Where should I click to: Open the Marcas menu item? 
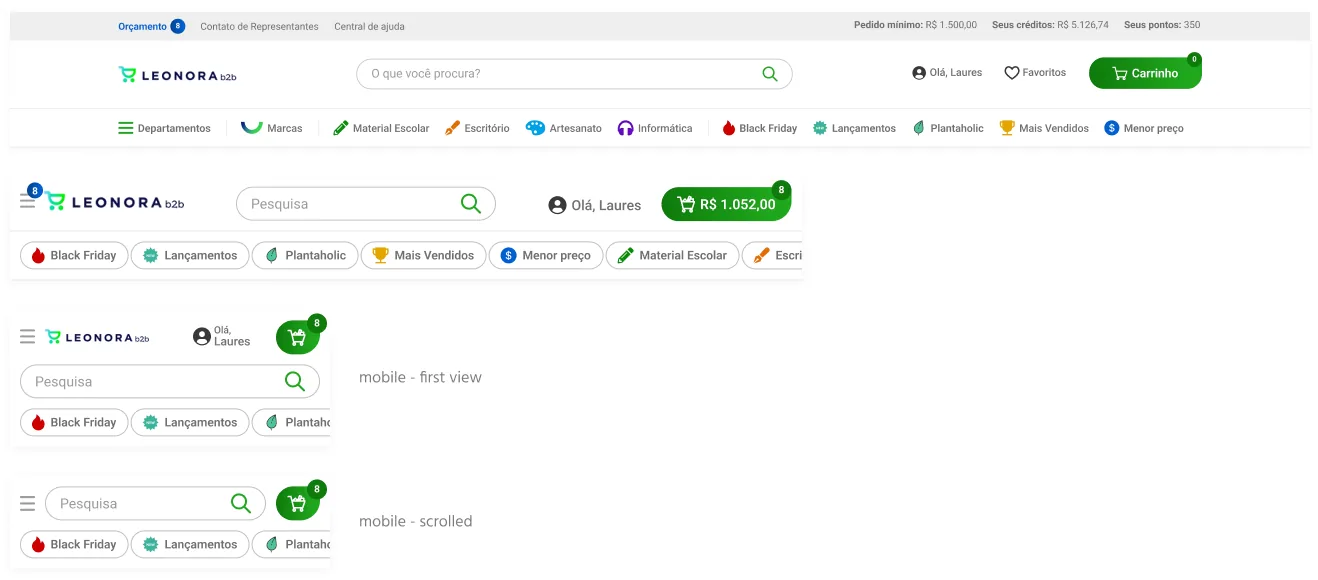pos(271,128)
